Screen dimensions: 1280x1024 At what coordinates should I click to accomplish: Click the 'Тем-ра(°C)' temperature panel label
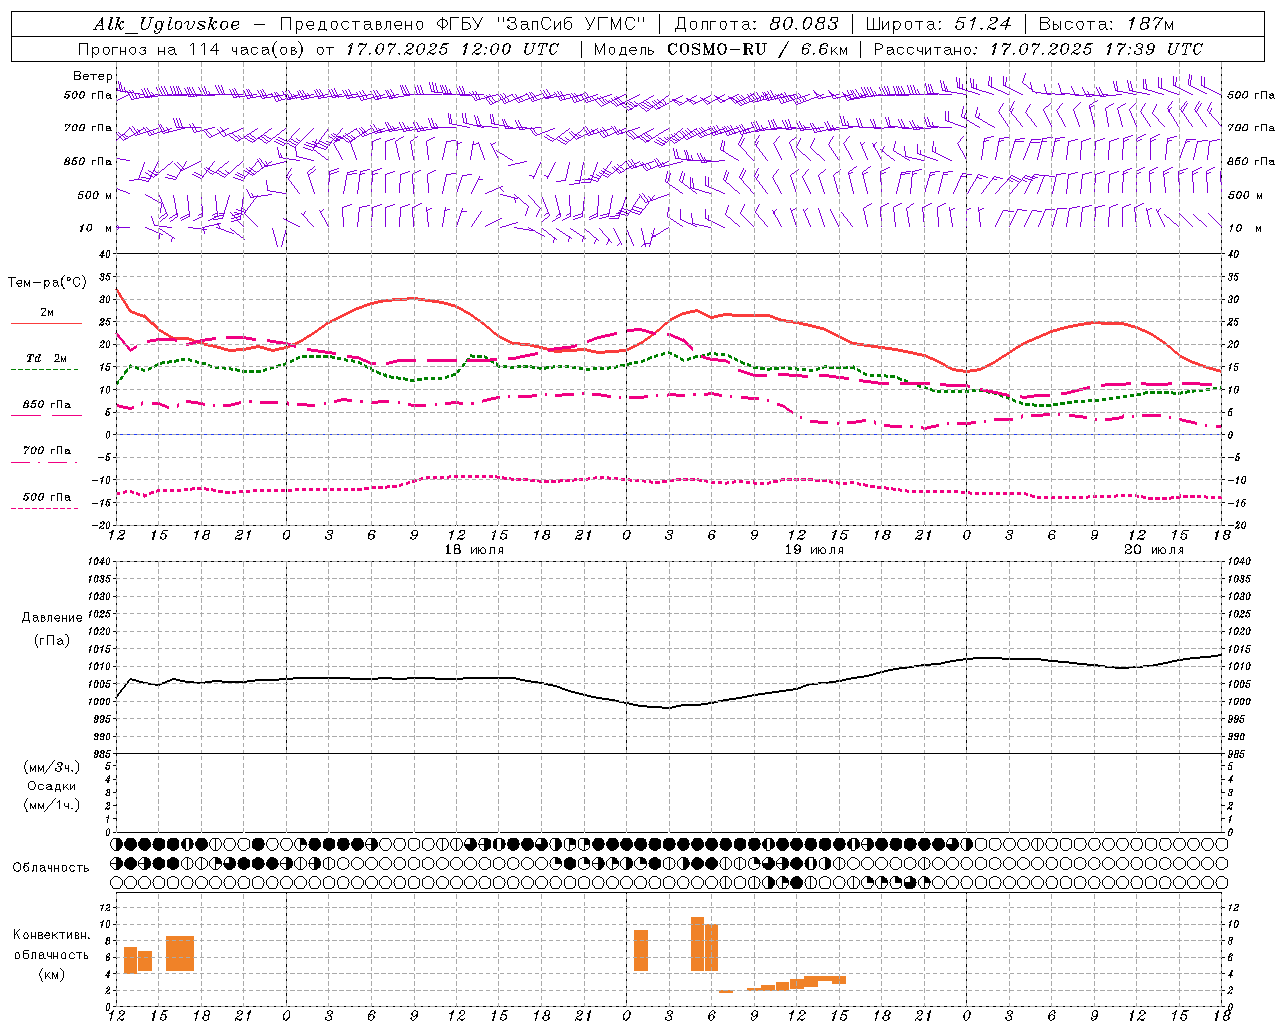tap(47, 283)
